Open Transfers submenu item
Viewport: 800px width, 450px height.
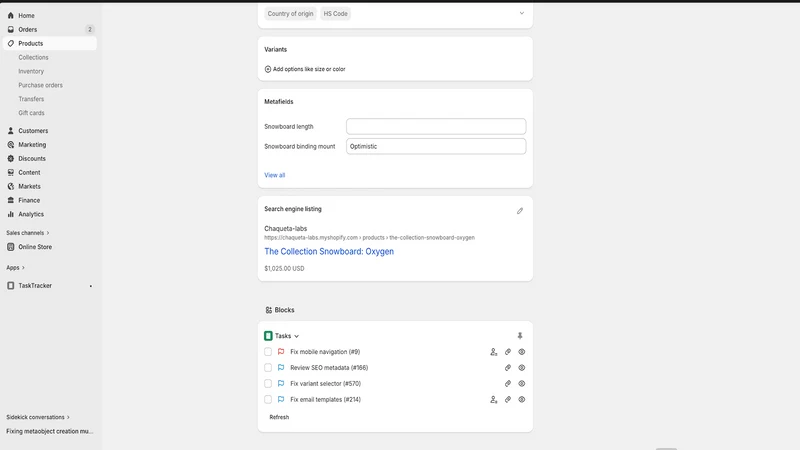31,99
